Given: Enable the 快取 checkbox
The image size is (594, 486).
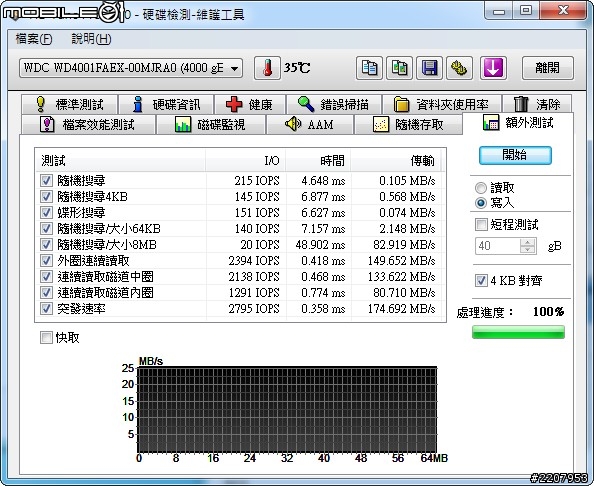Looking at the screenshot, I should [46, 337].
